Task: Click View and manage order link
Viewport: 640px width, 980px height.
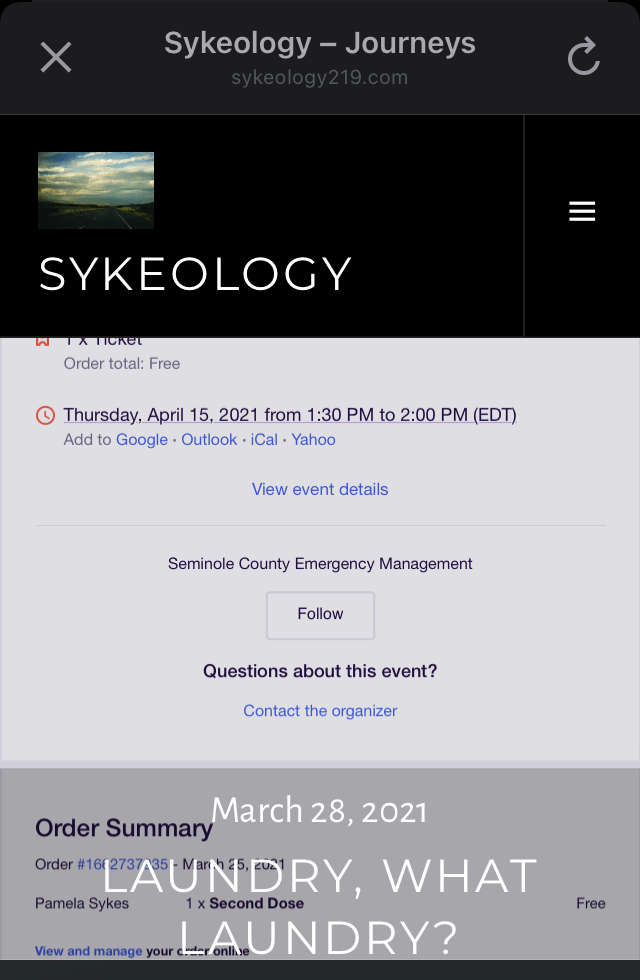Action: tap(89, 951)
